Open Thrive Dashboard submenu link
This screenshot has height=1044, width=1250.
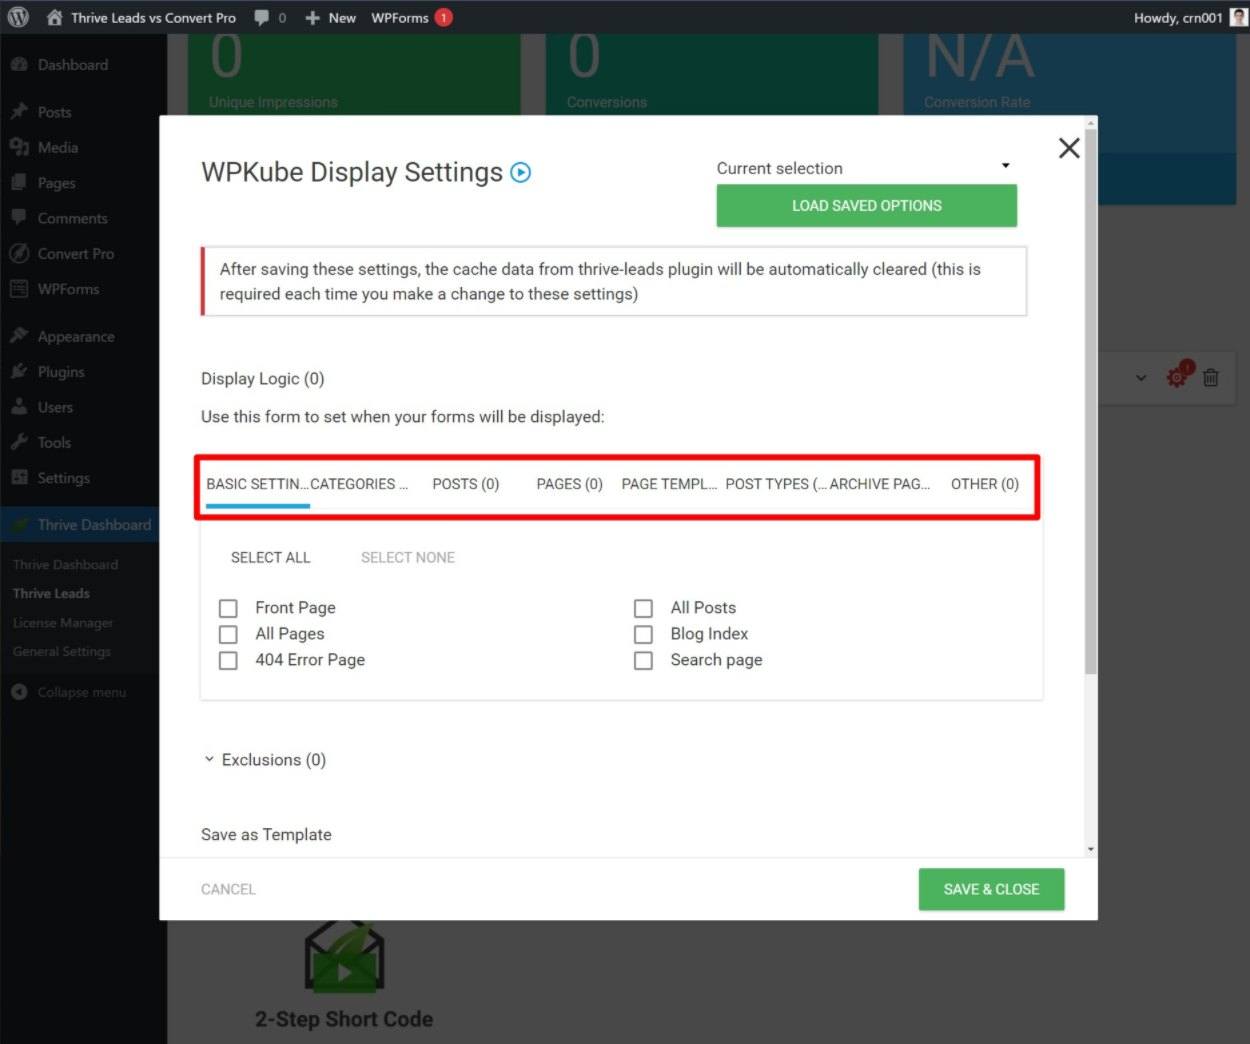tap(65, 565)
